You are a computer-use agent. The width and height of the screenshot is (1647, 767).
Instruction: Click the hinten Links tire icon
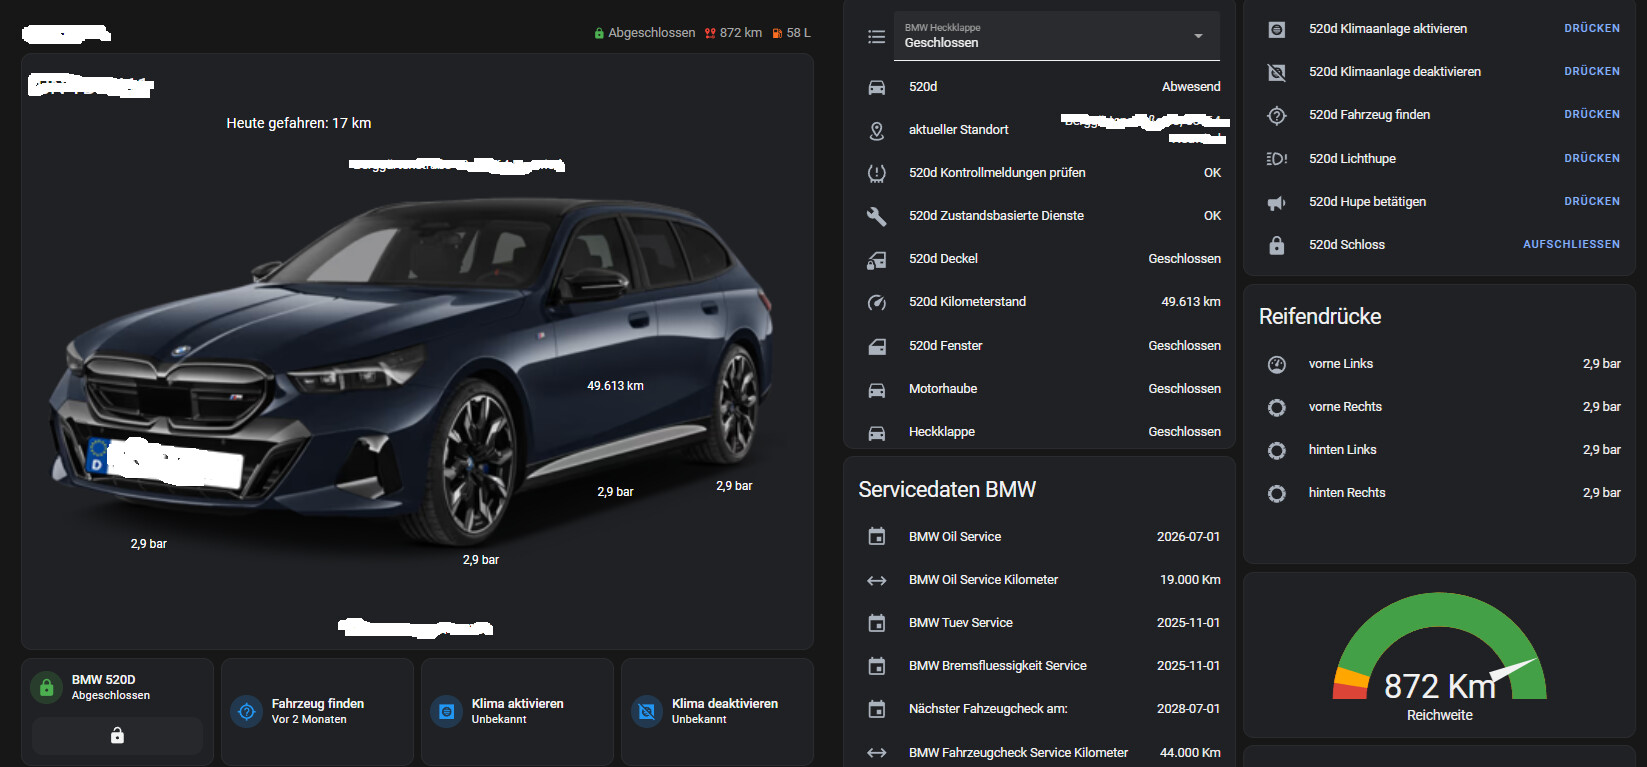point(1276,450)
